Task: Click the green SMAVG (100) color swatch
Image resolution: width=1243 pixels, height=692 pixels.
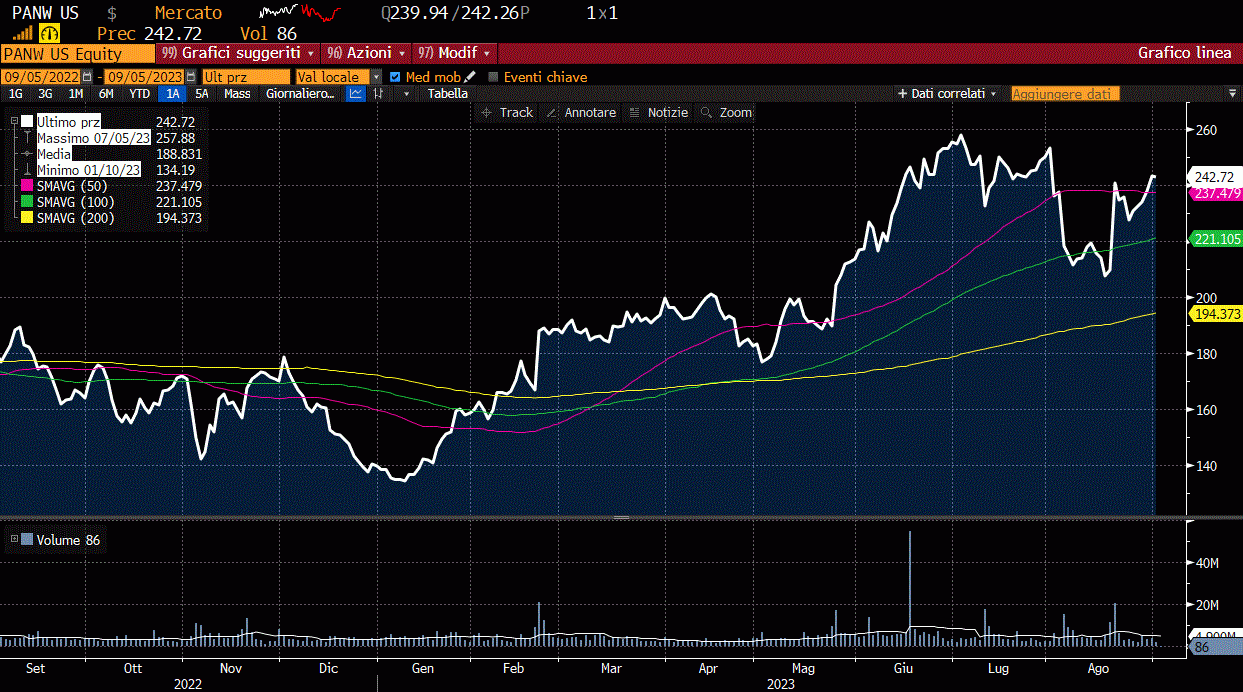Action: [x=27, y=202]
